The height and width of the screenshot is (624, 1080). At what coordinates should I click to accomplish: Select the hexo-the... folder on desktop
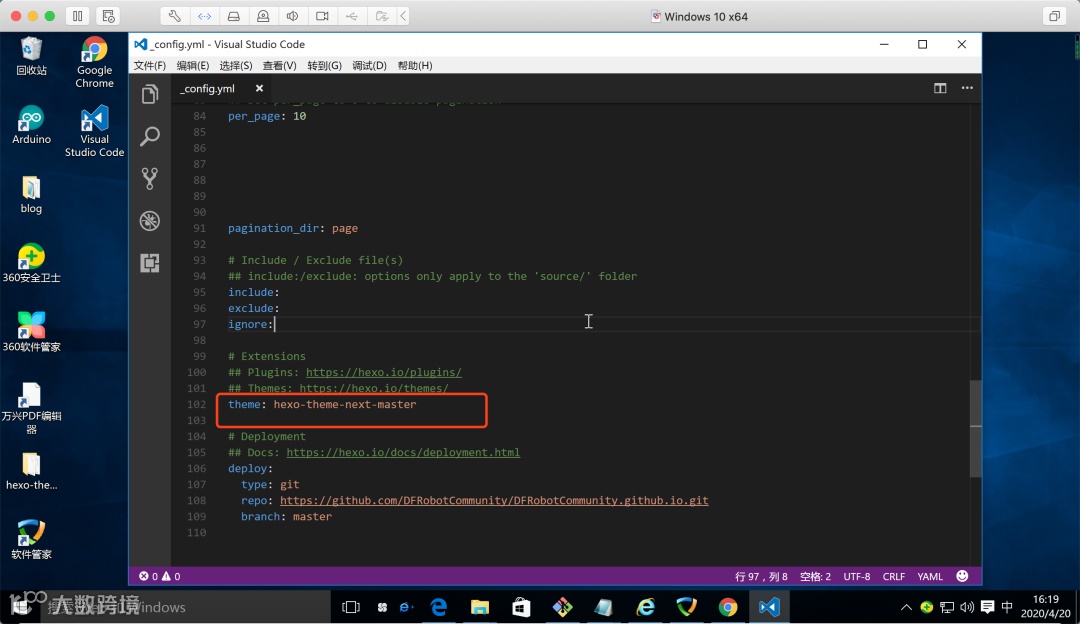coord(31,472)
